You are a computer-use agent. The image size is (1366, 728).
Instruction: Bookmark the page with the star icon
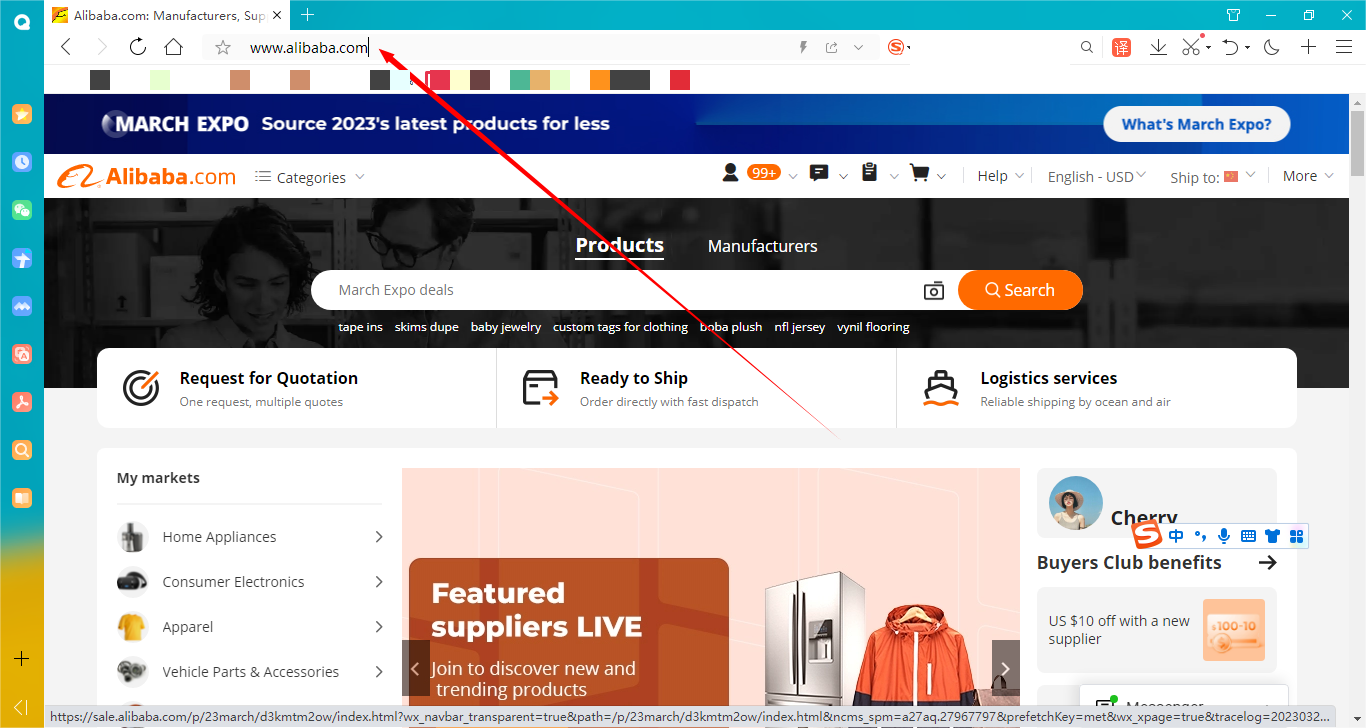click(223, 47)
